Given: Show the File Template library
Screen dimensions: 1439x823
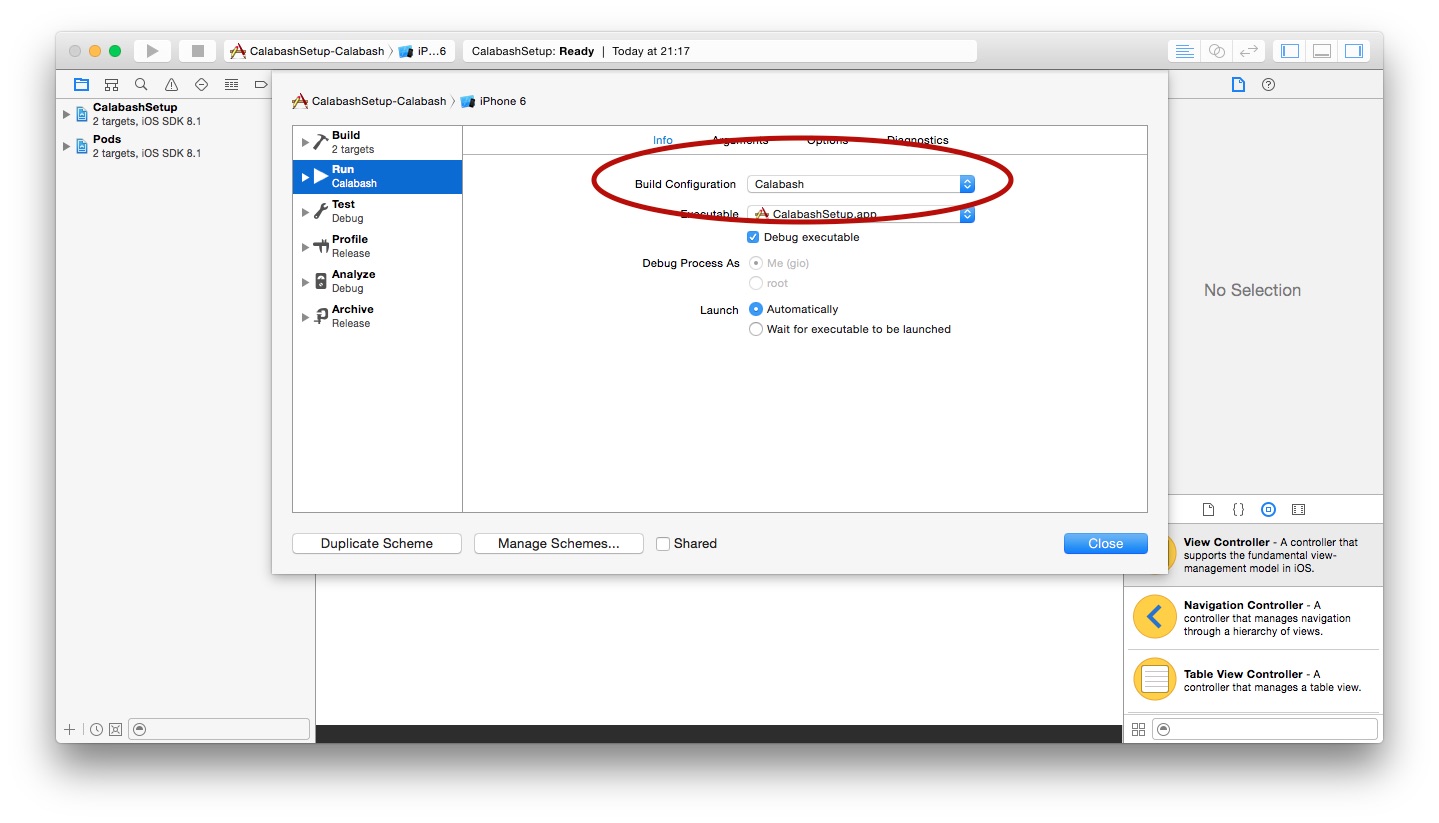Looking at the screenshot, I should pyautogui.click(x=1208, y=509).
